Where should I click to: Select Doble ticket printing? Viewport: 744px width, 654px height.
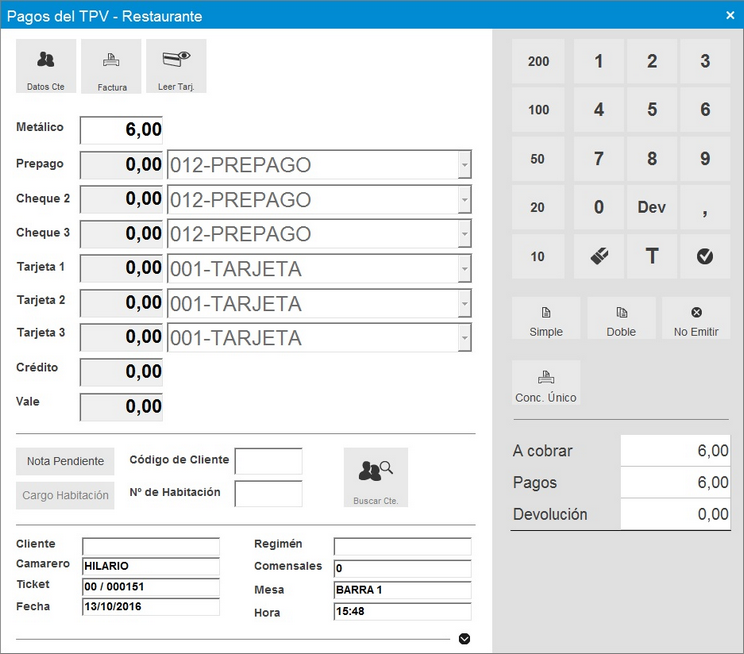621,318
